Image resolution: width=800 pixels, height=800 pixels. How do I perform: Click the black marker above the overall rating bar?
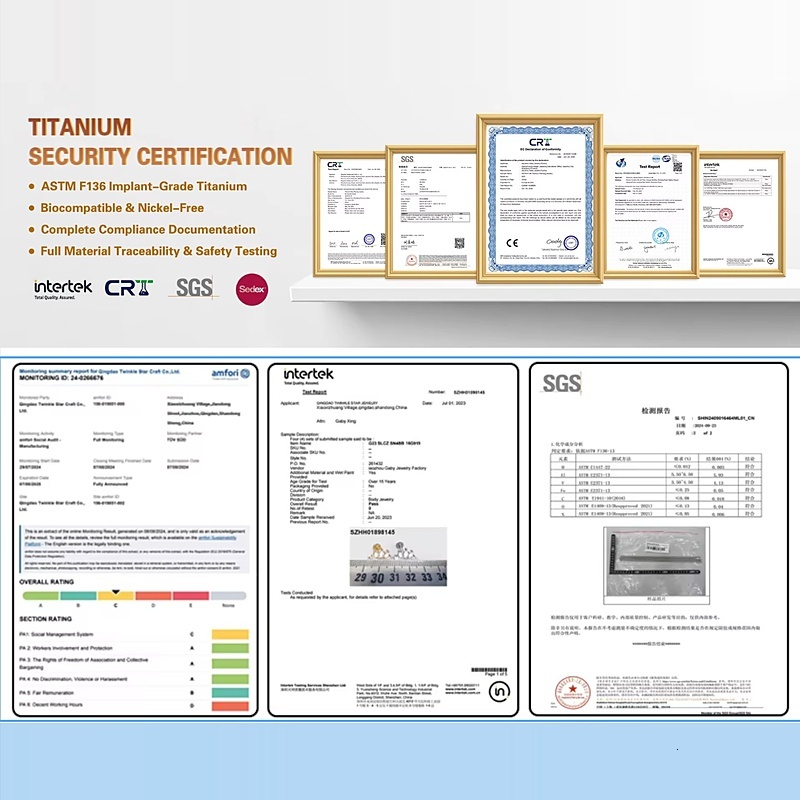tap(116, 592)
